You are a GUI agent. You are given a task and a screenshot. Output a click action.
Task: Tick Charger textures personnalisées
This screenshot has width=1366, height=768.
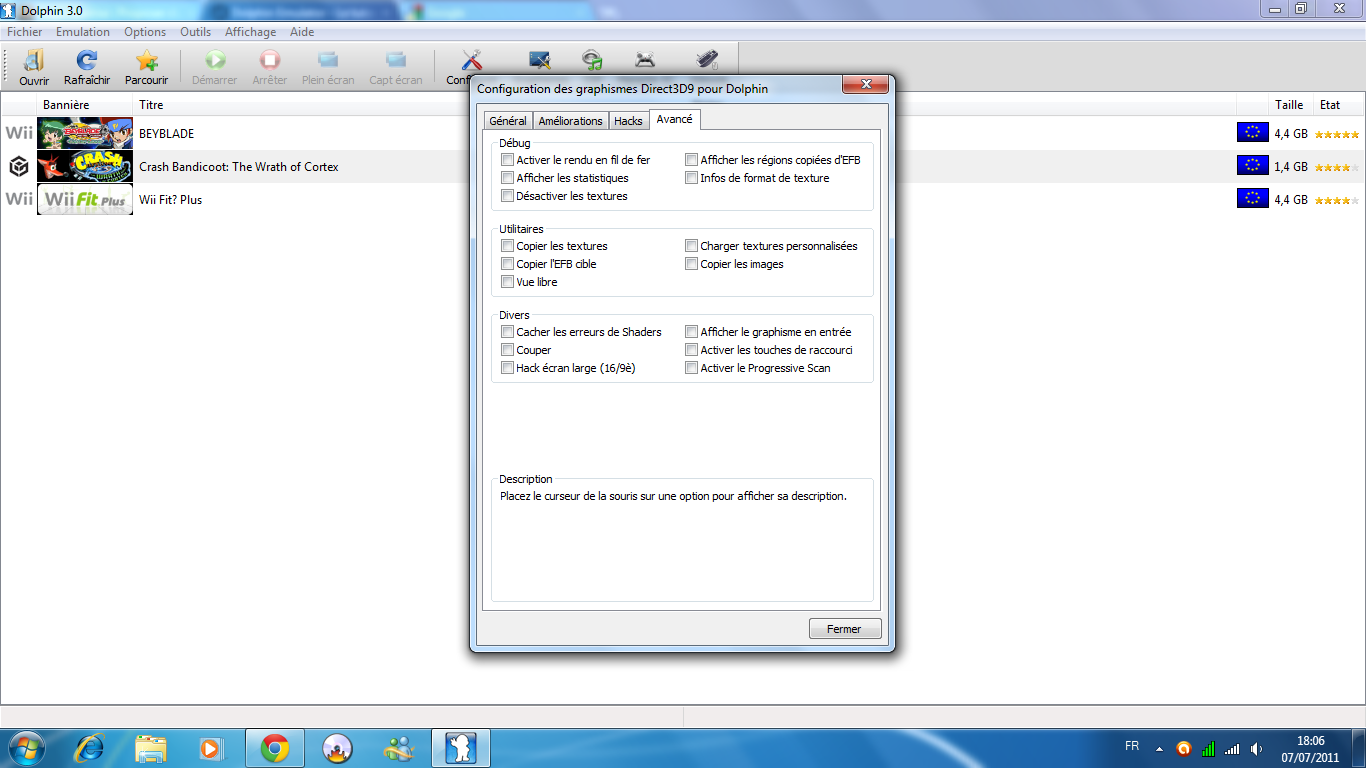pos(692,246)
